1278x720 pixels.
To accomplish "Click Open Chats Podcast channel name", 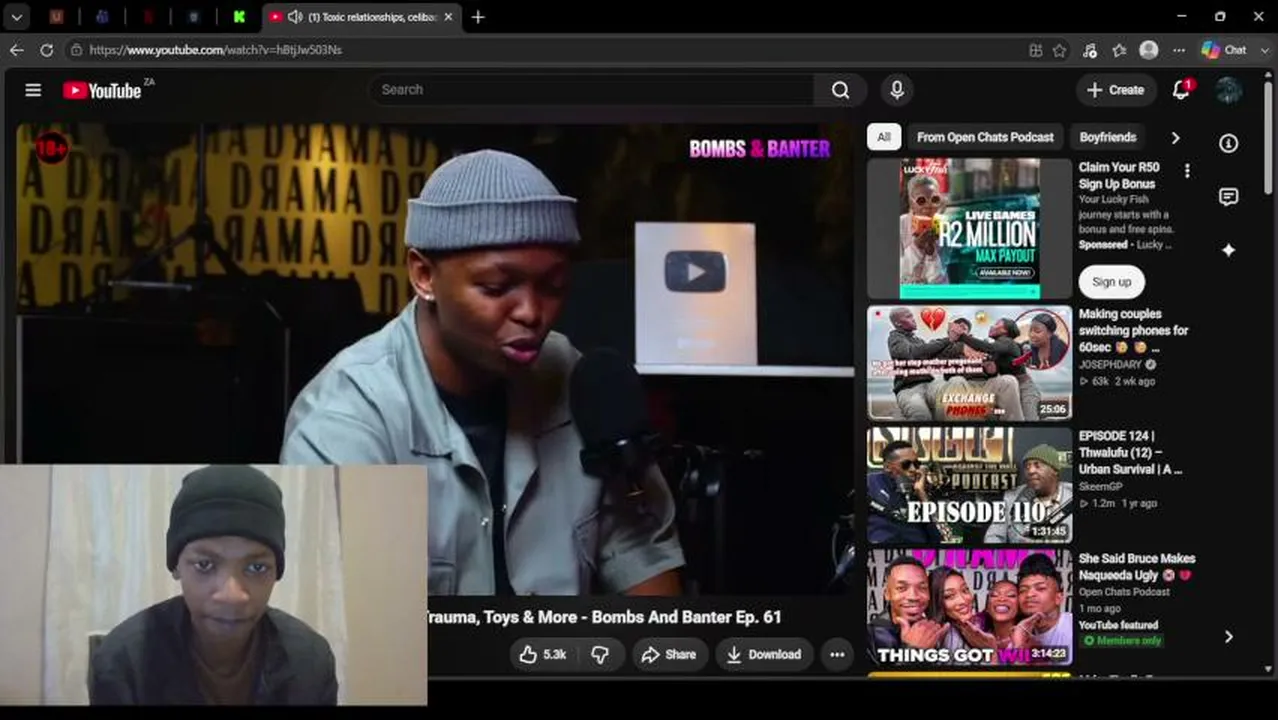I will coord(1124,592).
